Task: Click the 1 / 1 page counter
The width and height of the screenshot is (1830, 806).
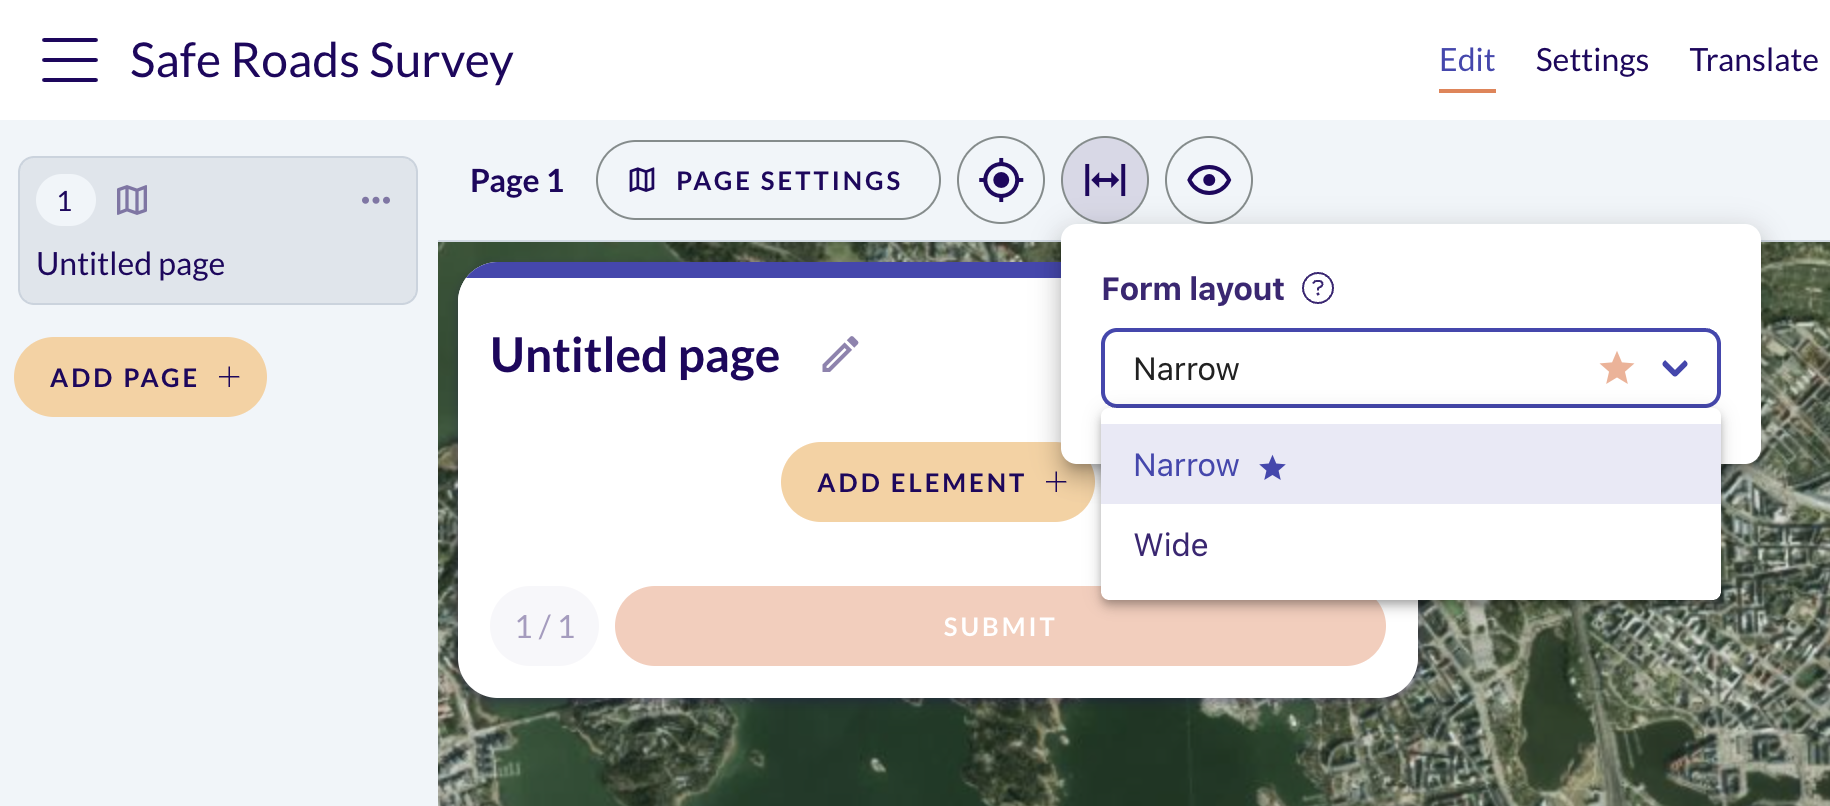Action: (544, 626)
